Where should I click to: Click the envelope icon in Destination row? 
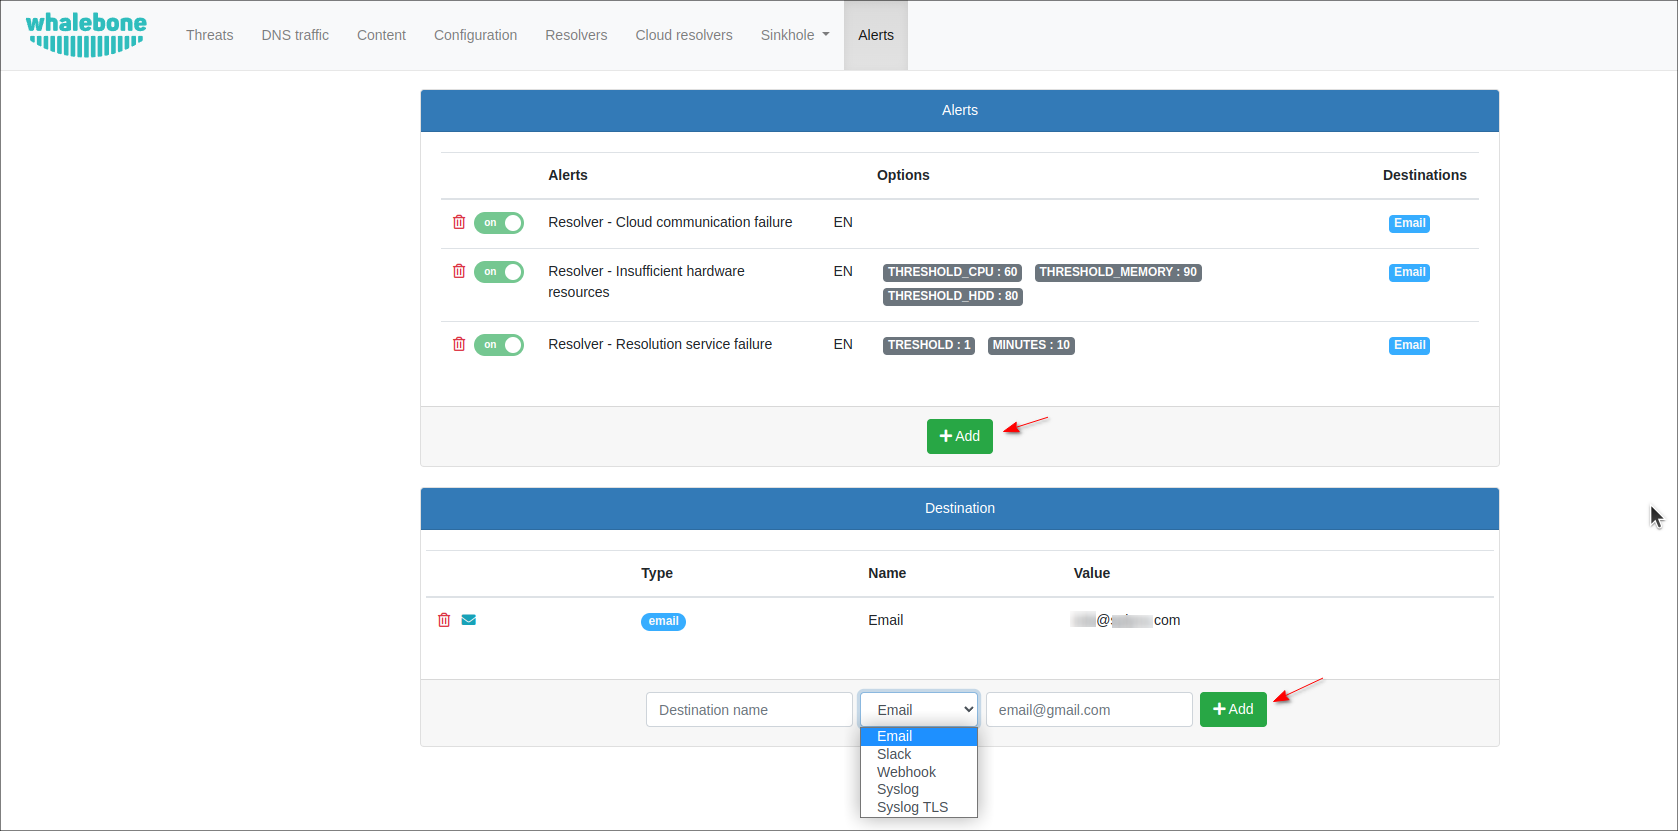pyautogui.click(x=469, y=620)
